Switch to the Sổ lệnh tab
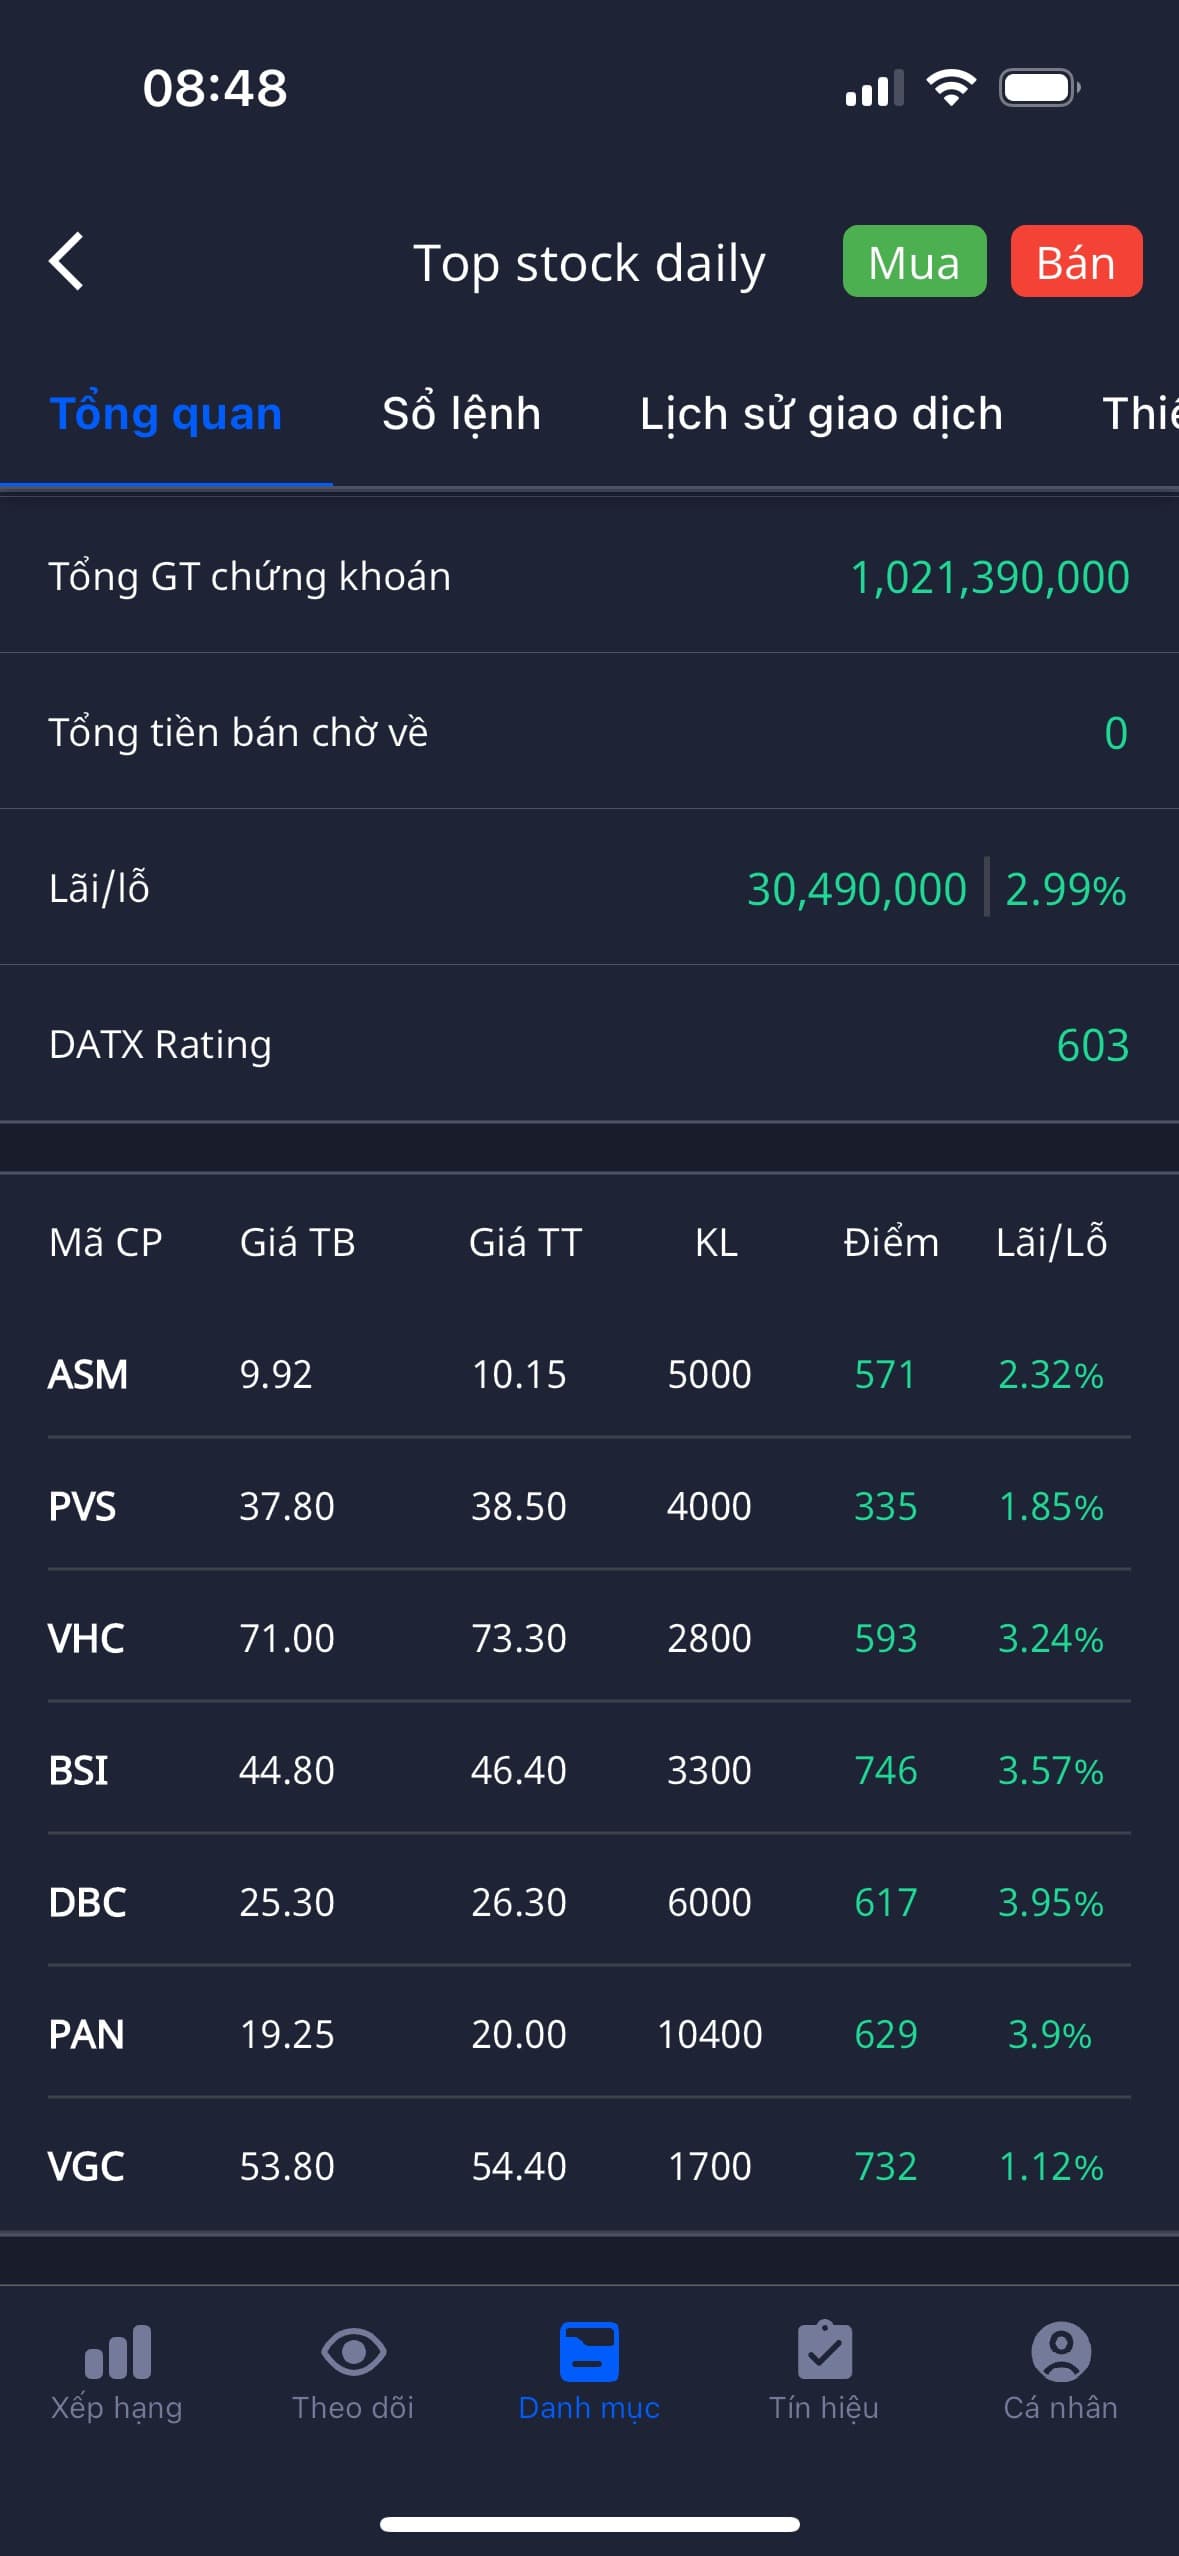1179x2556 pixels. coord(461,414)
